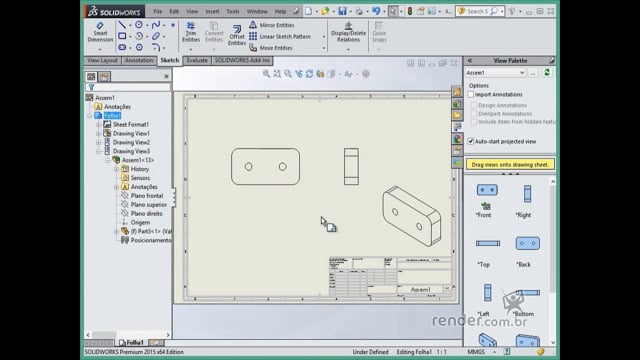
Task: Toggle Include items from hidden features checkbox
Action: coord(474,122)
